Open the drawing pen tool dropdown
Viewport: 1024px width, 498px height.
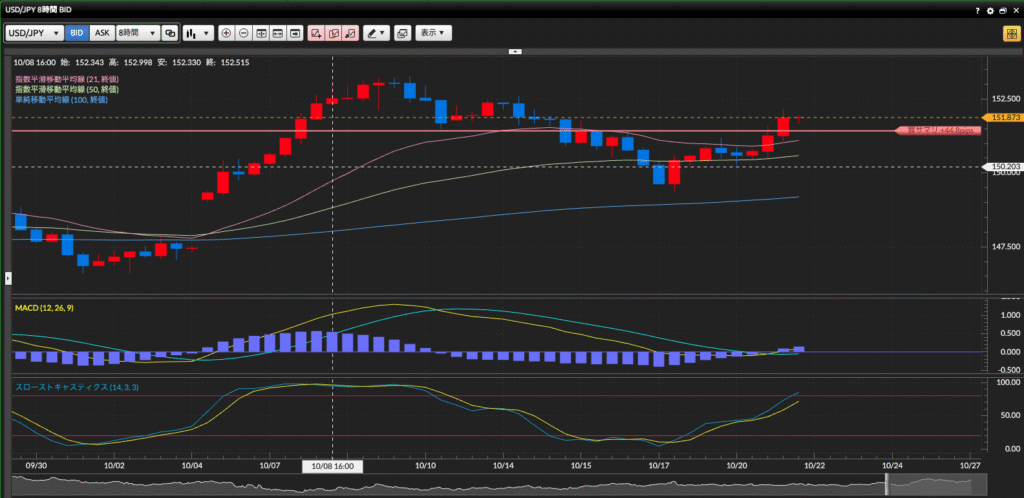click(376, 33)
